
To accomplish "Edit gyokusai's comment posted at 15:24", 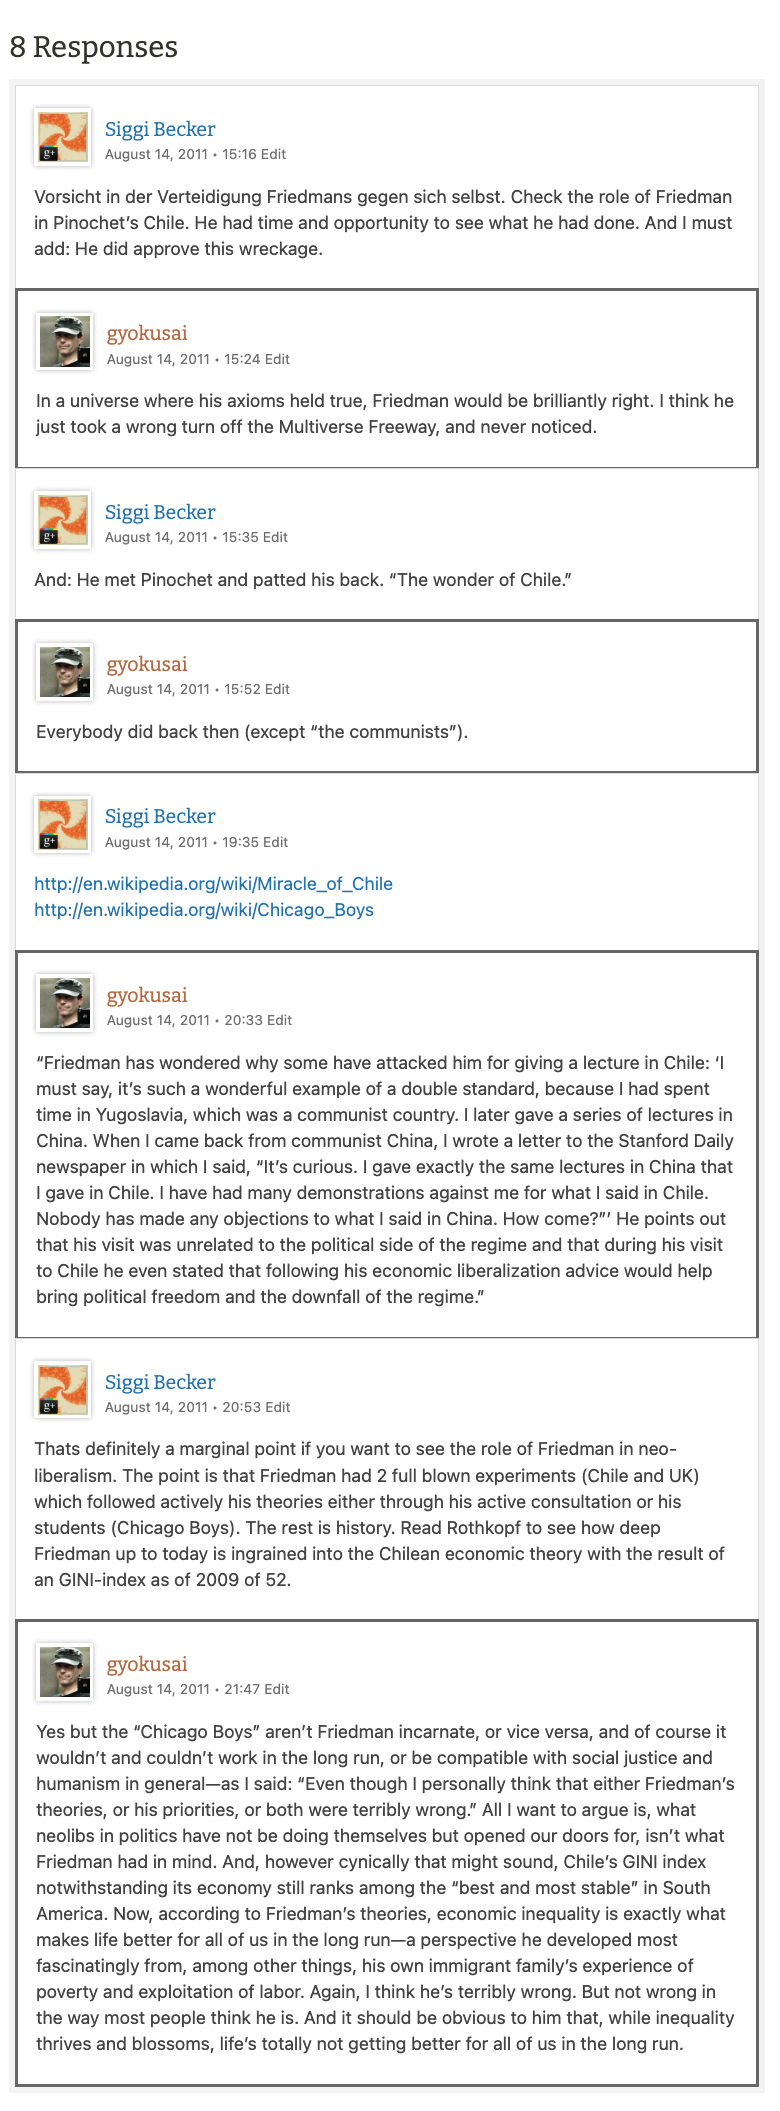I will (x=277, y=359).
